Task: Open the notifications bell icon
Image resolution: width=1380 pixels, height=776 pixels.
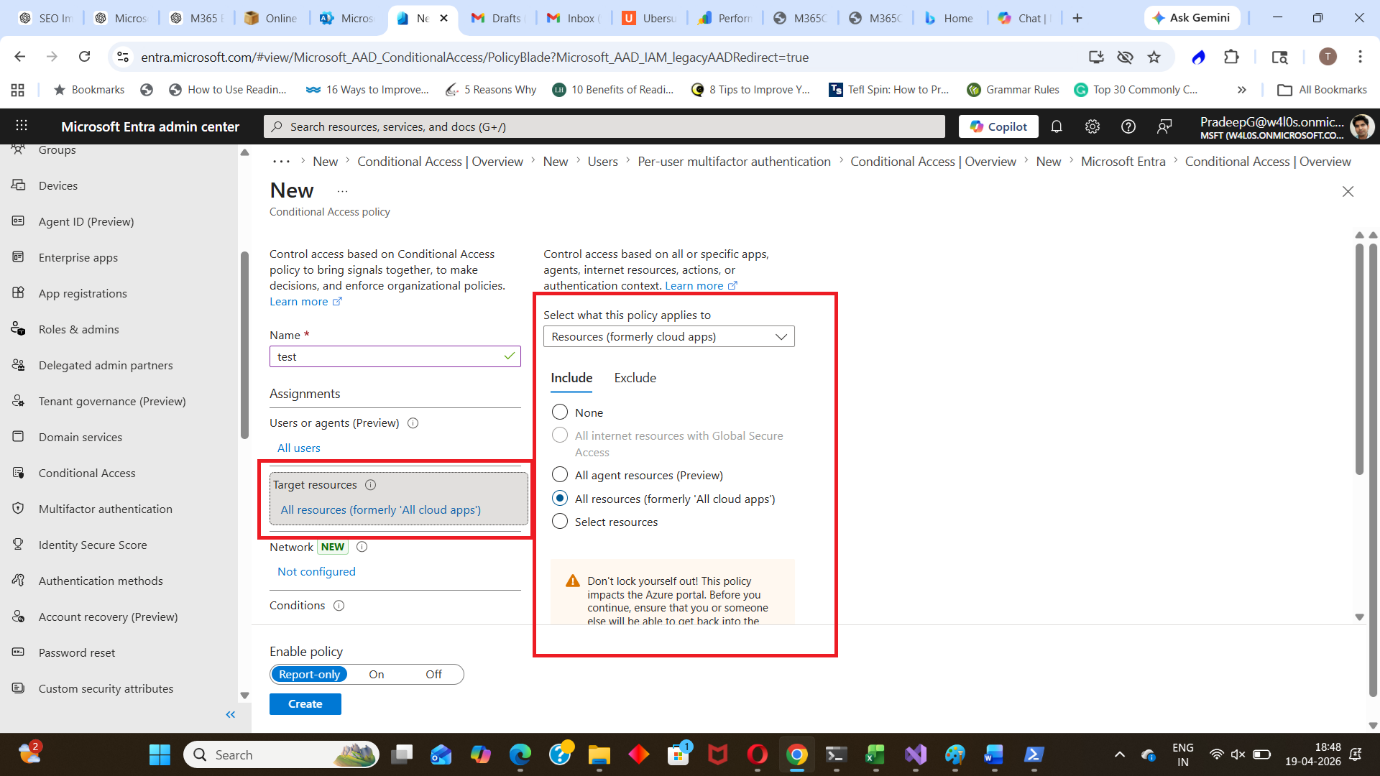Action: 1056,127
